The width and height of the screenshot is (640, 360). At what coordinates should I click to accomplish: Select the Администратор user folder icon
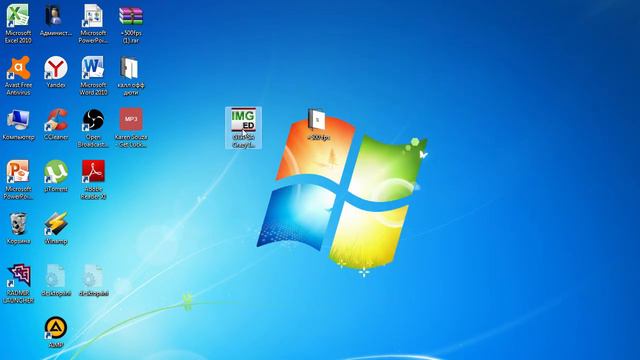tap(56, 20)
